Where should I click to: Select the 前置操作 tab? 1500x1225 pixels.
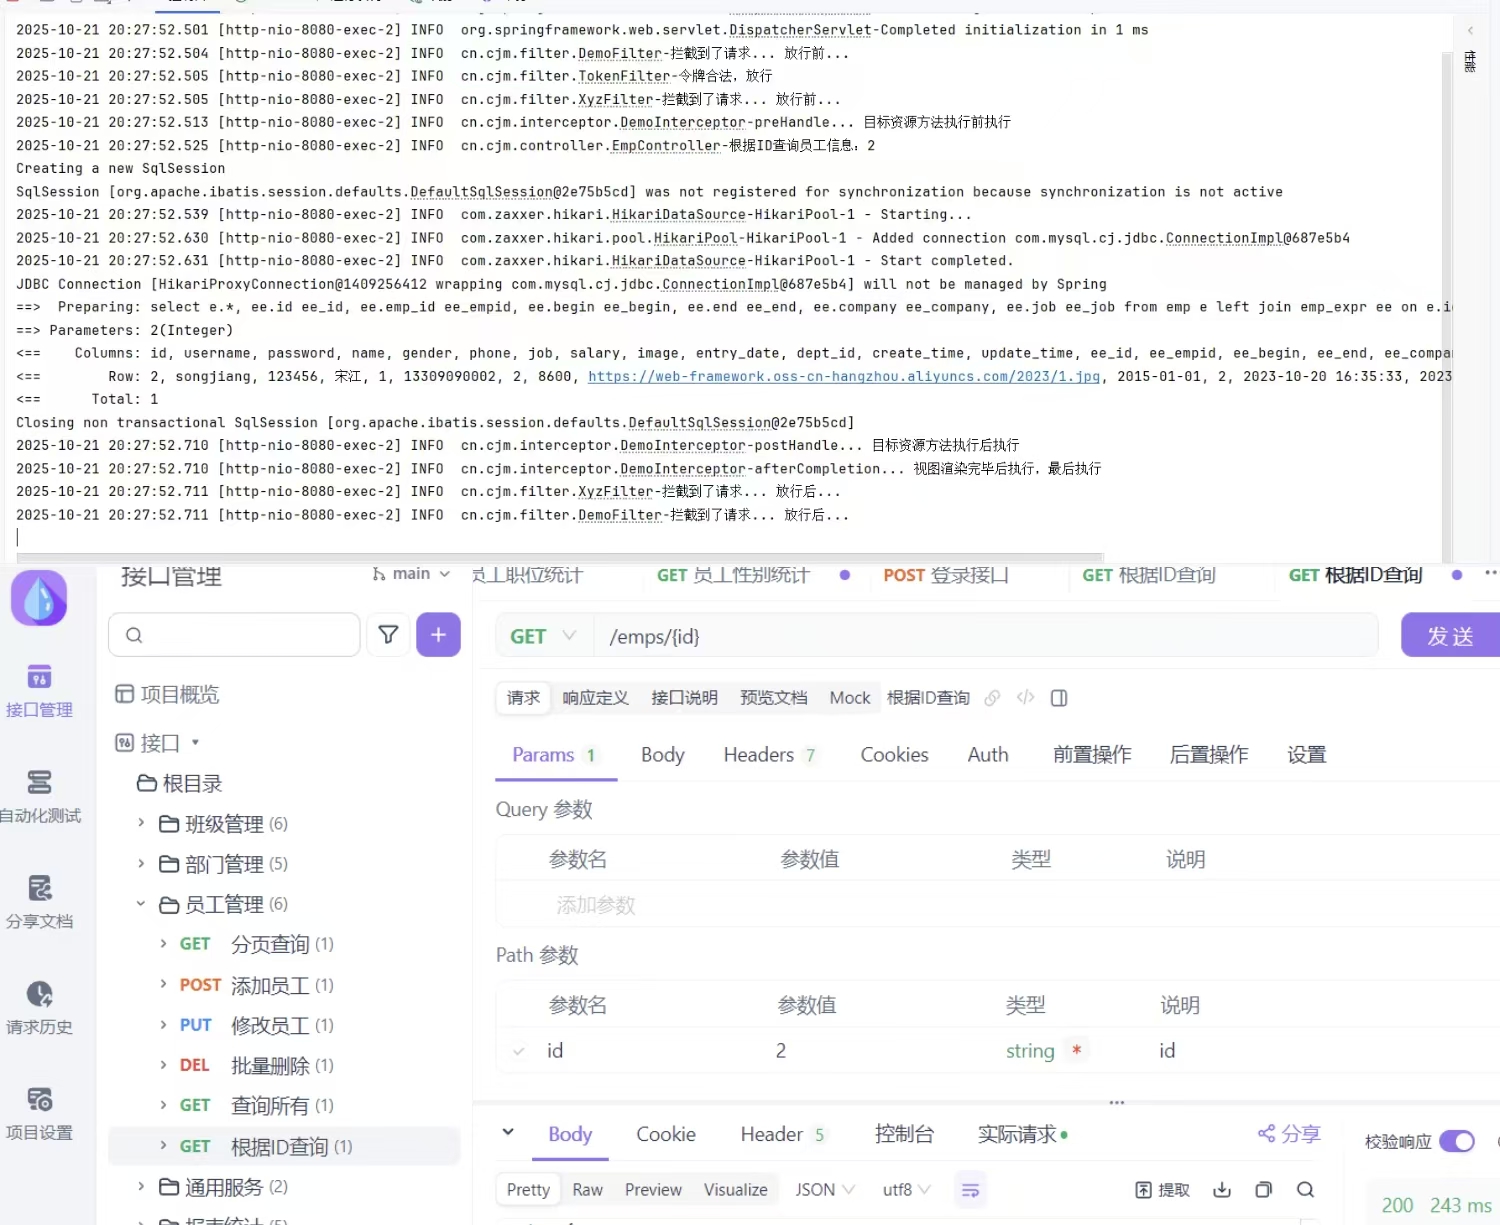pyautogui.click(x=1091, y=755)
